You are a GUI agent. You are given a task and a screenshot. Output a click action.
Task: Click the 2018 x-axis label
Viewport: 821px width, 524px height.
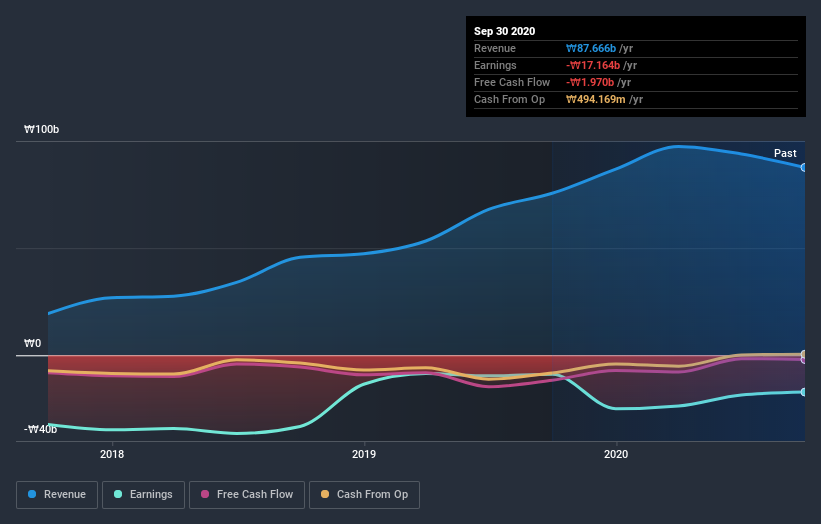tap(112, 454)
